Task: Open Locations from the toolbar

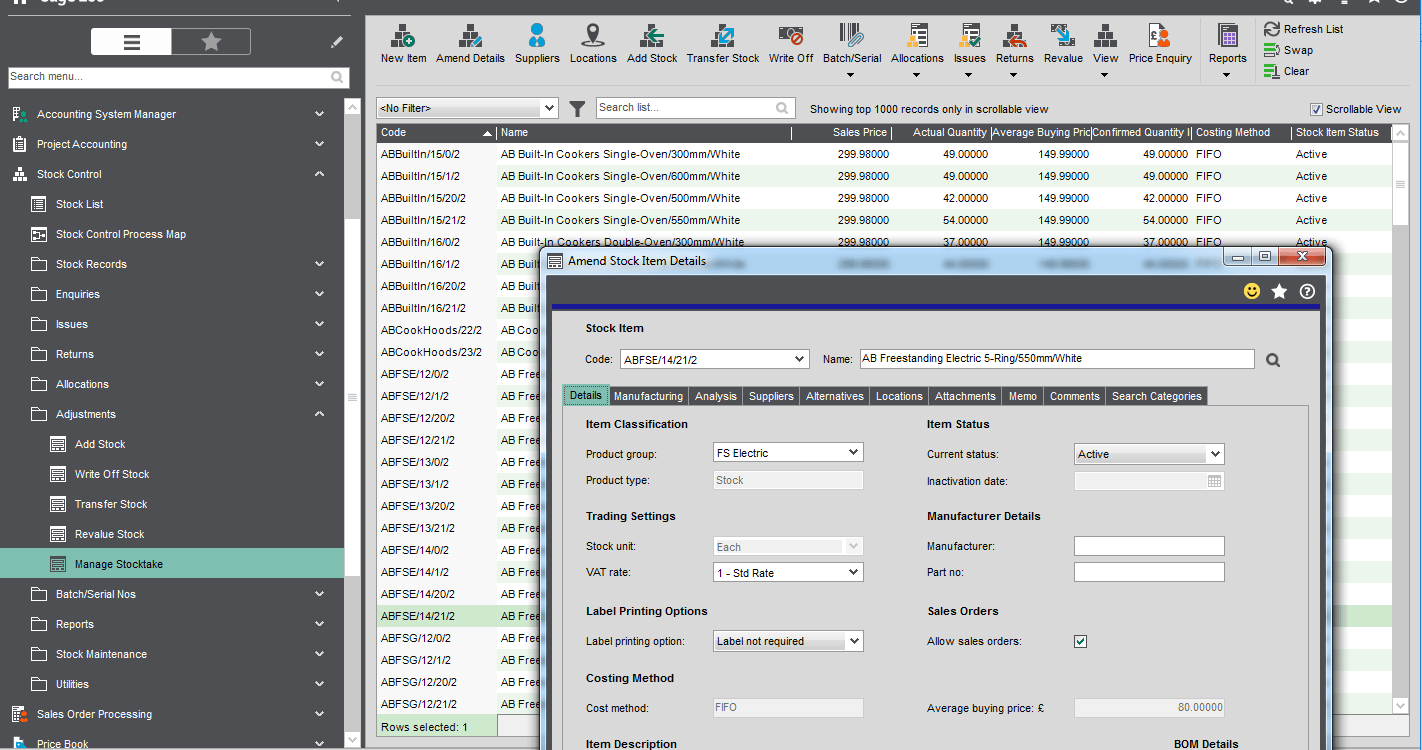Action: click(x=593, y=44)
